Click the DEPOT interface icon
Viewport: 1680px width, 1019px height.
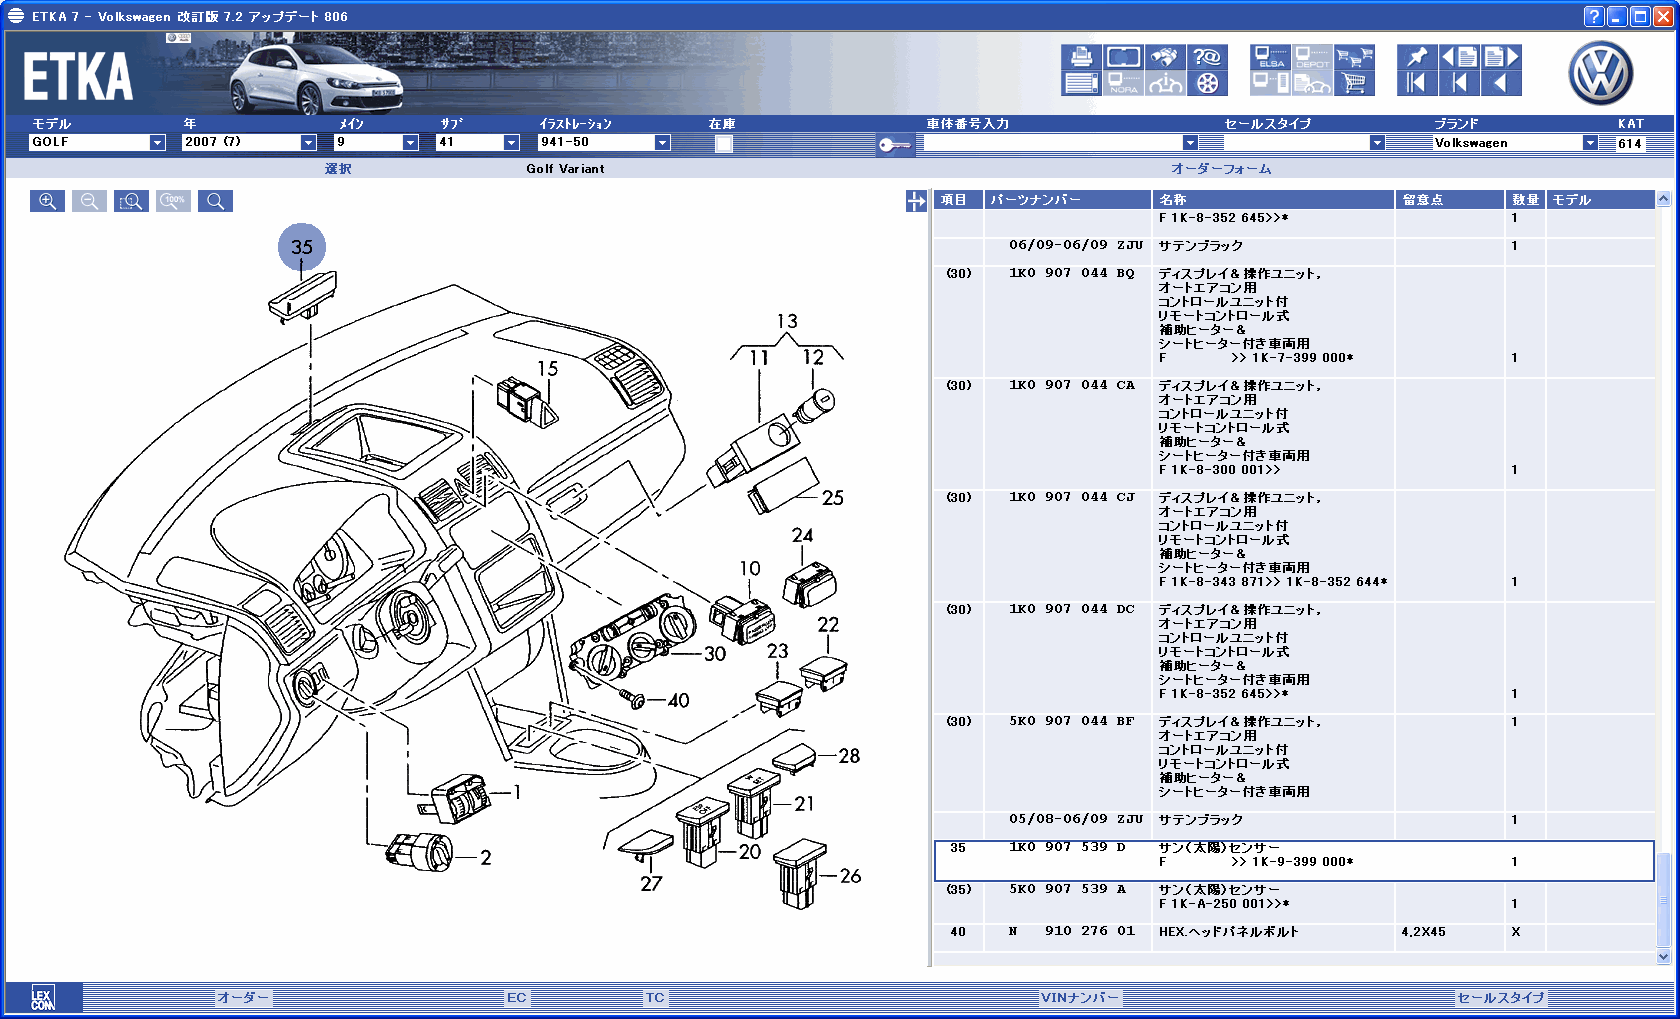[x=1312, y=57]
